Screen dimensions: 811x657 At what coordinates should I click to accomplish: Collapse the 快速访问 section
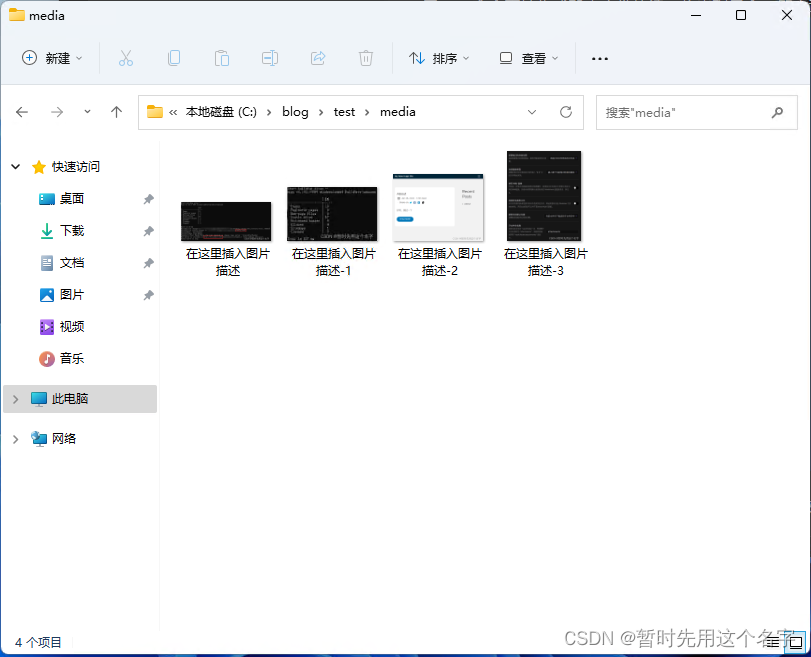click(x=15, y=166)
